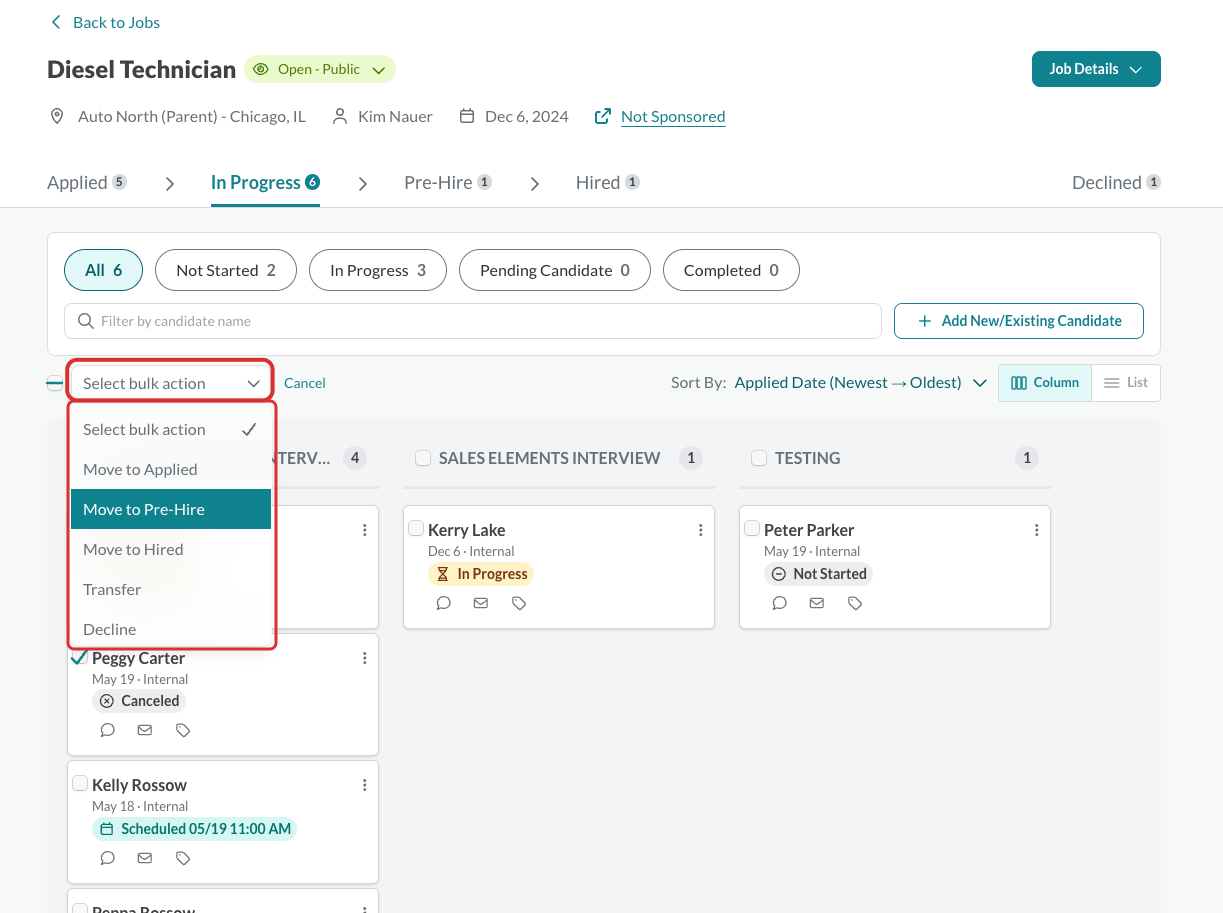Click email icon on Kelly Rossow card

click(x=145, y=858)
